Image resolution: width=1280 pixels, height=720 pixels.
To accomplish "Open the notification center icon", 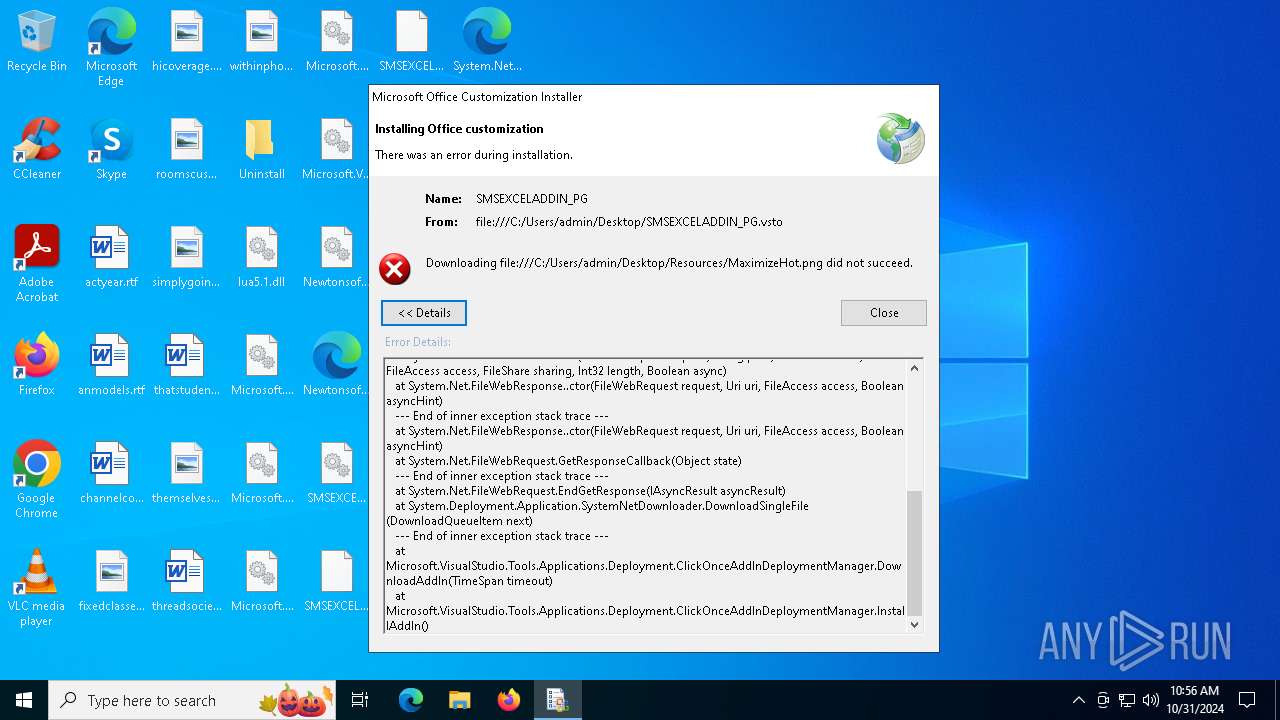I will 1247,700.
